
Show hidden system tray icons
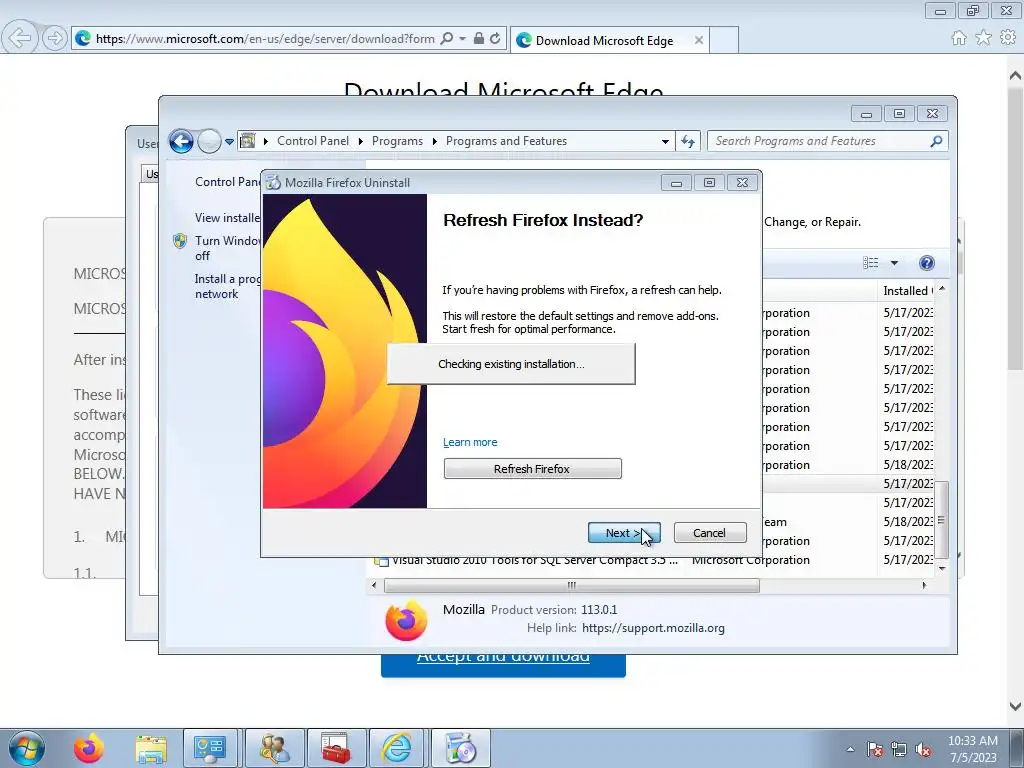coord(850,749)
